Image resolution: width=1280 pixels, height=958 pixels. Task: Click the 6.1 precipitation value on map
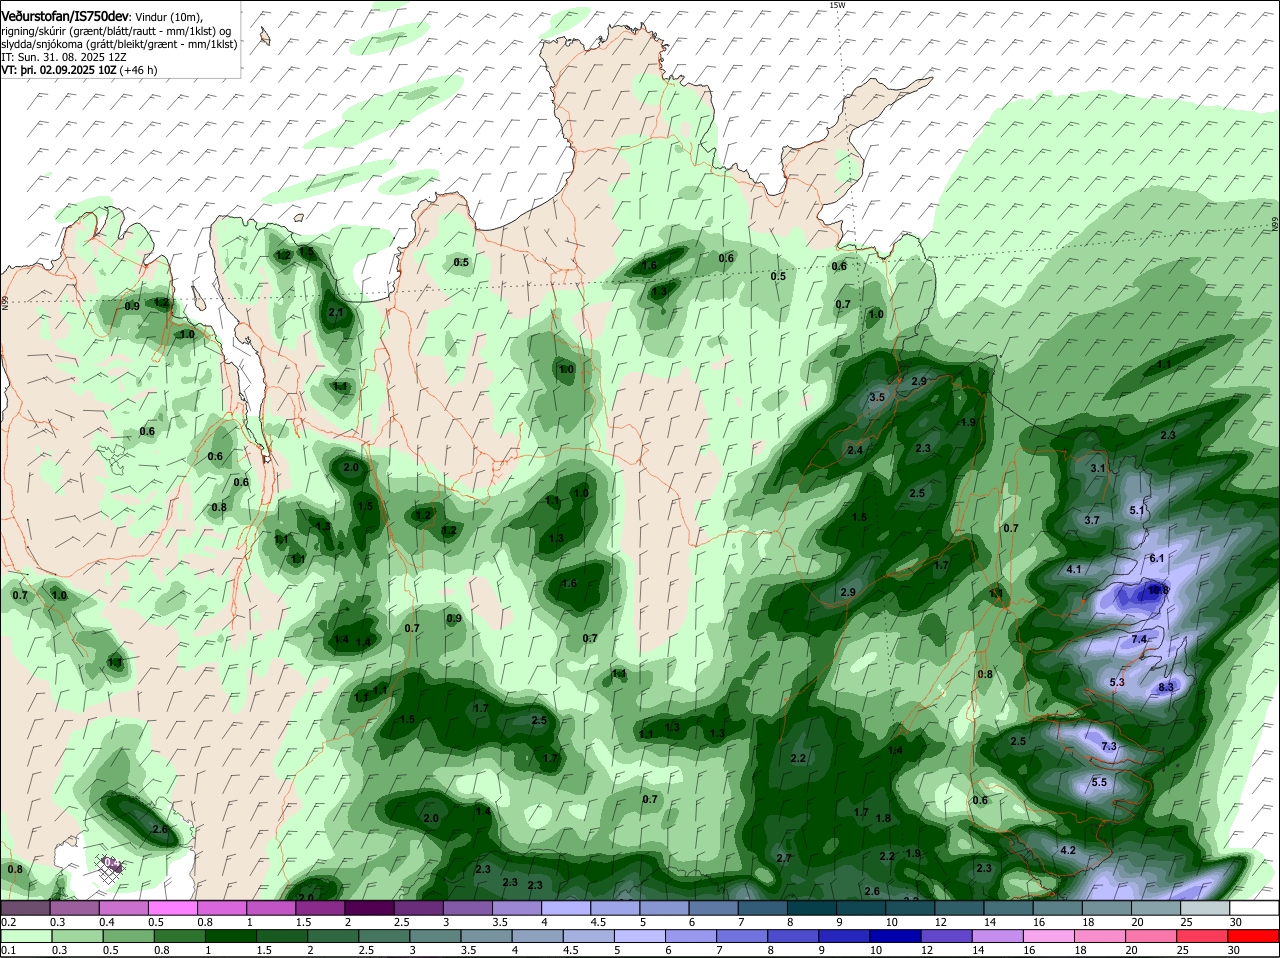(1157, 558)
